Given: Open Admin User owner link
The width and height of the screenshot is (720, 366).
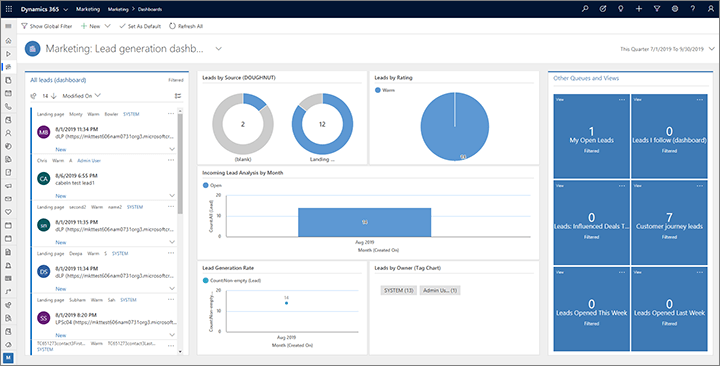Looking at the screenshot, I should pyautogui.click(x=89, y=161).
